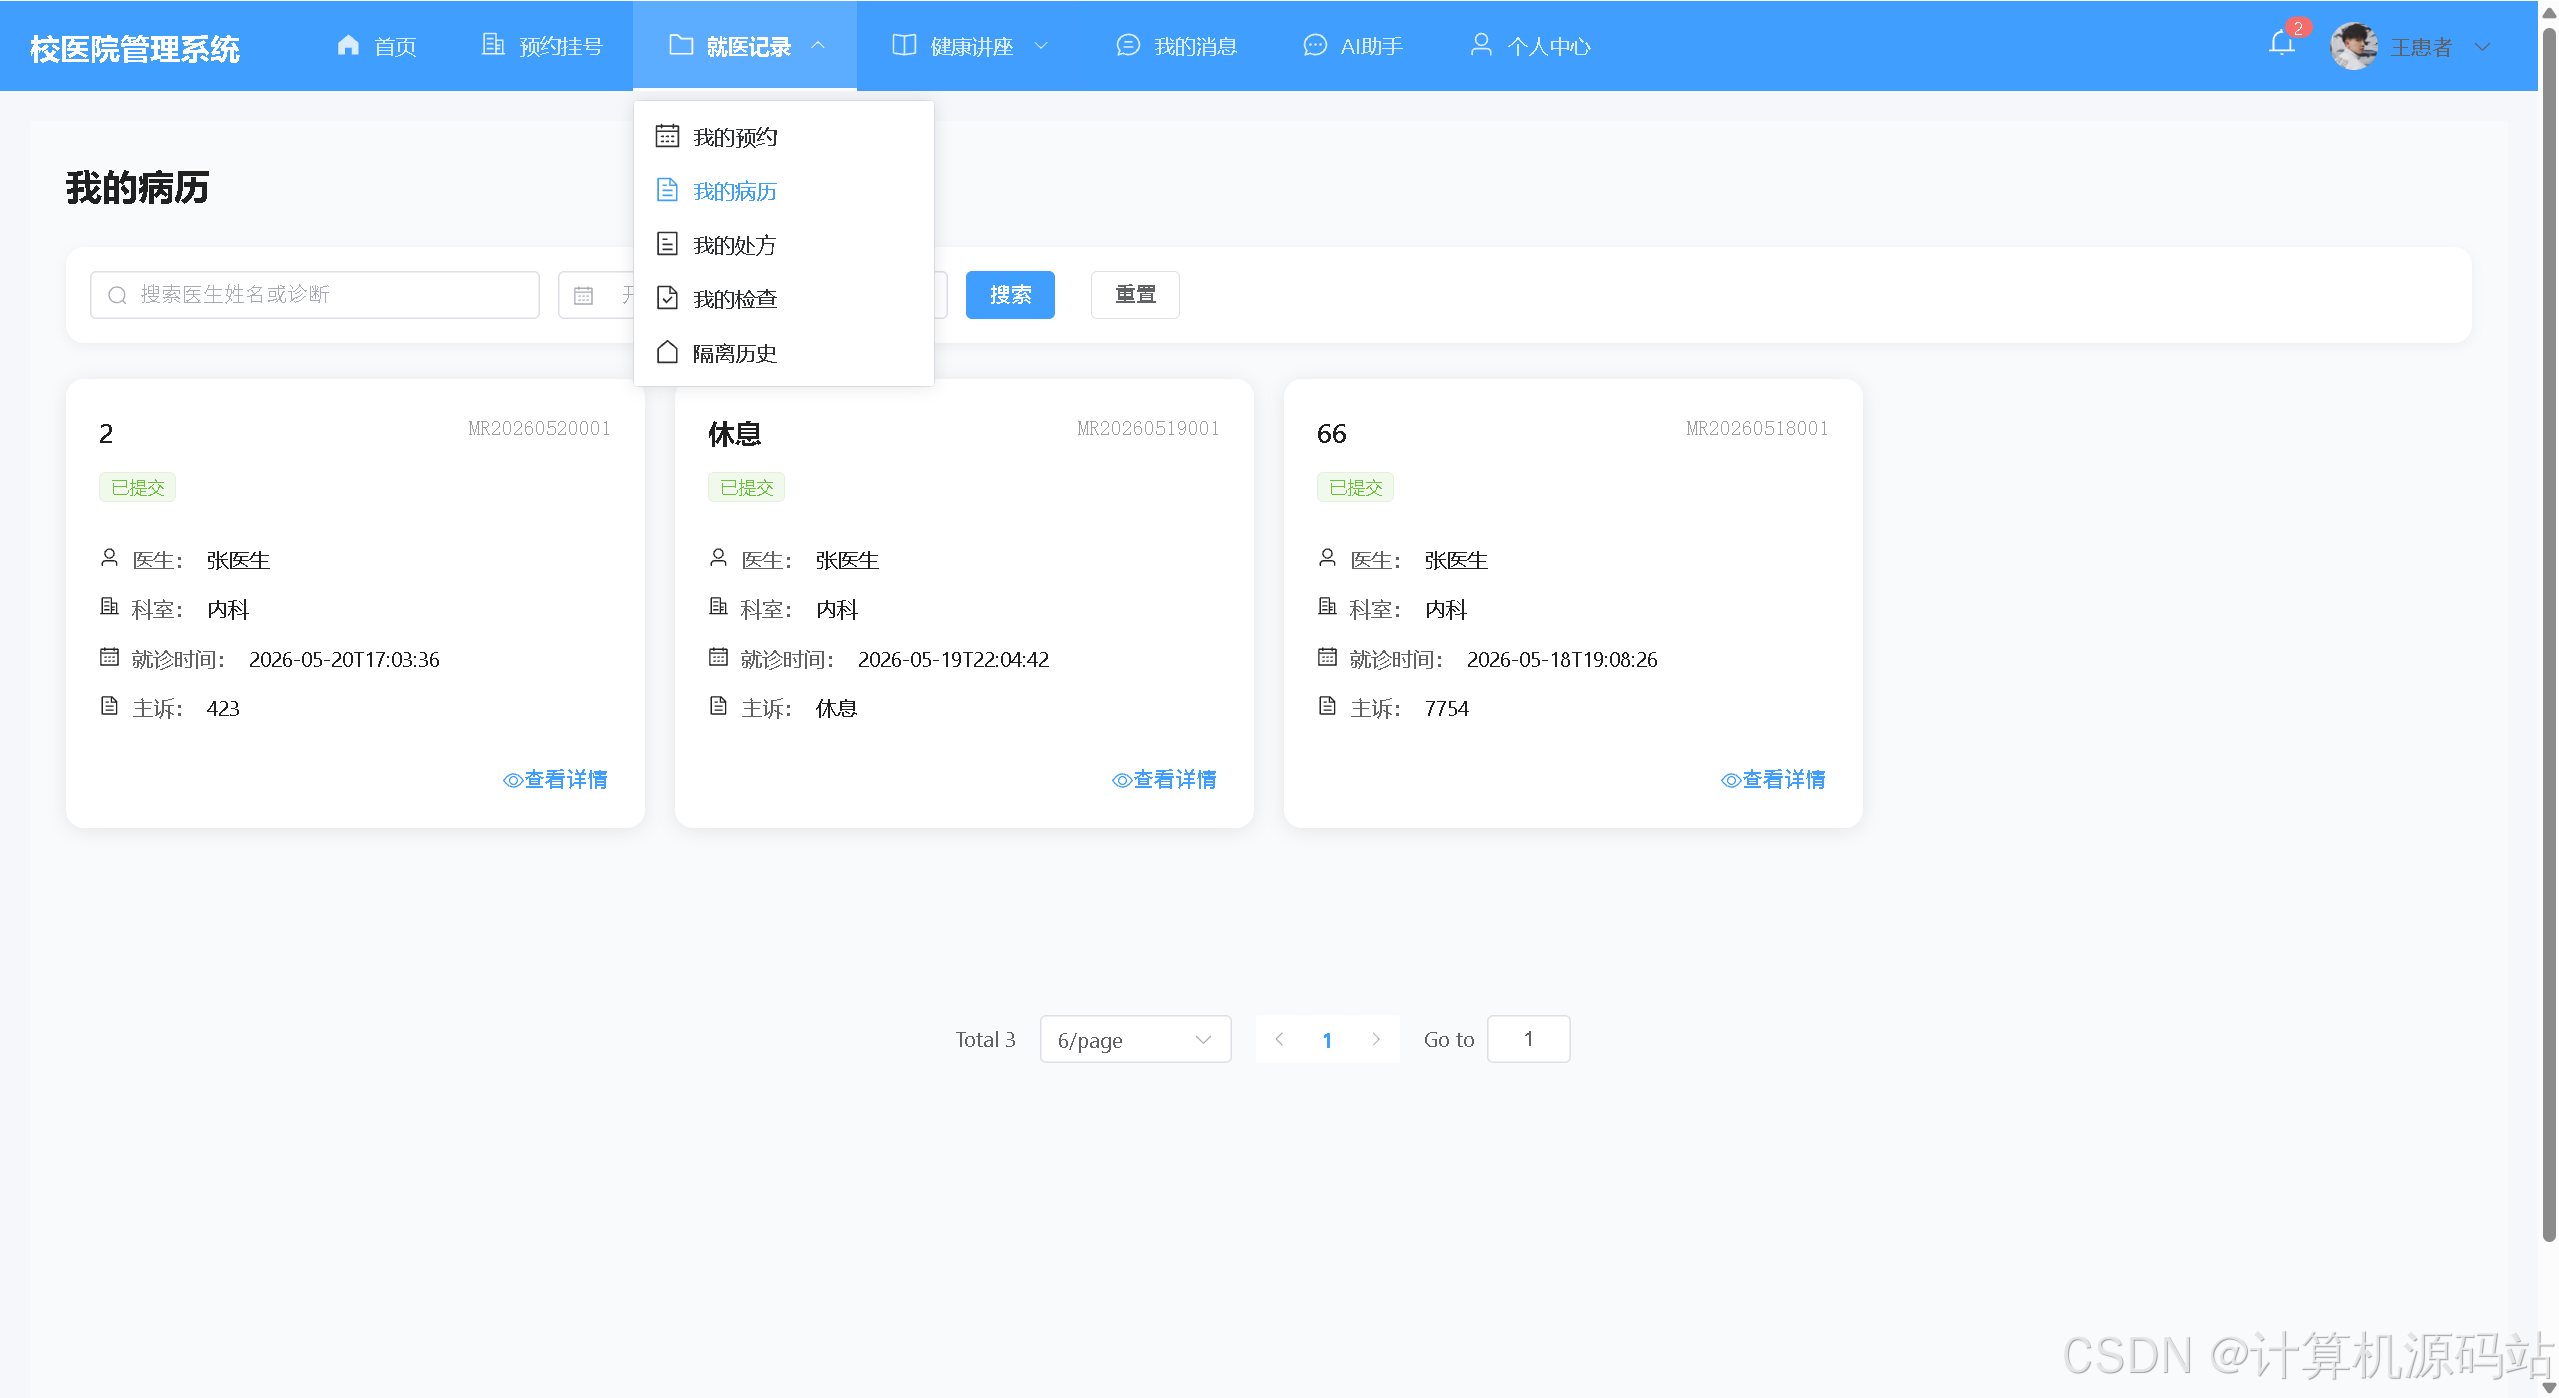
Task: Open 个人中心 in the top navigation
Action: (1530, 46)
